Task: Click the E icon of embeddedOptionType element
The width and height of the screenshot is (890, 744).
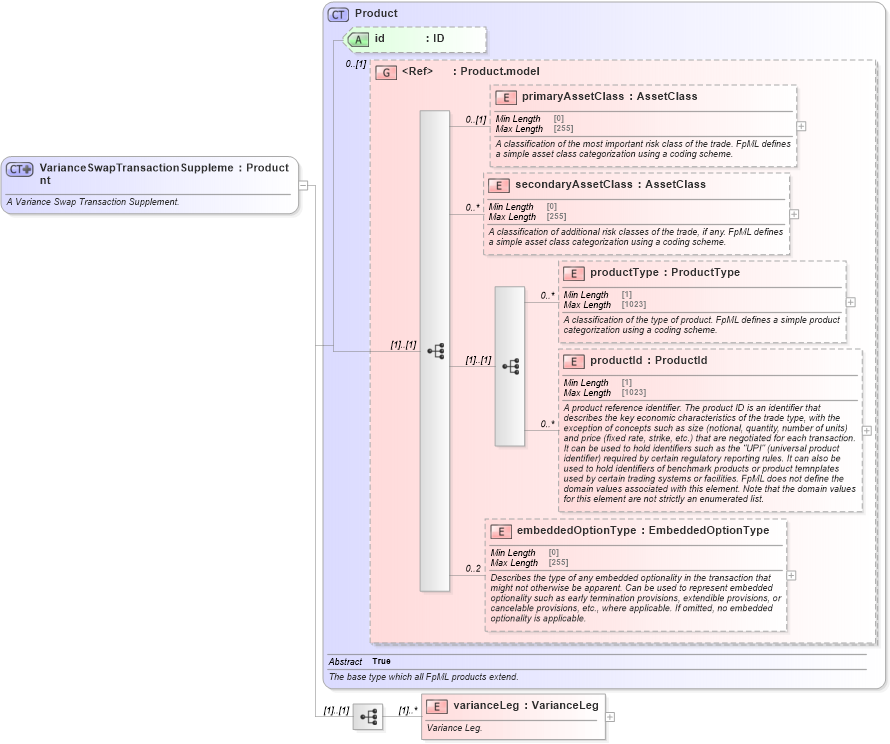Action: coord(502,532)
